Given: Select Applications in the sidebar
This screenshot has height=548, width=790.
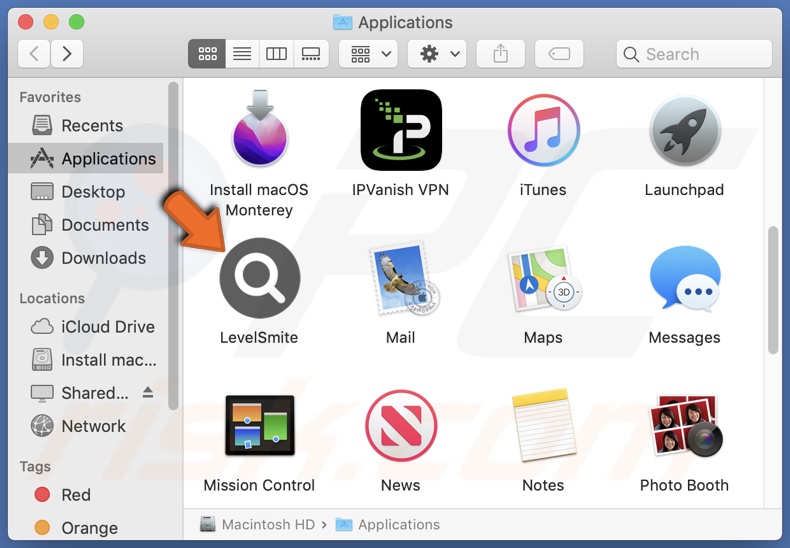Looking at the screenshot, I should (x=86, y=158).
